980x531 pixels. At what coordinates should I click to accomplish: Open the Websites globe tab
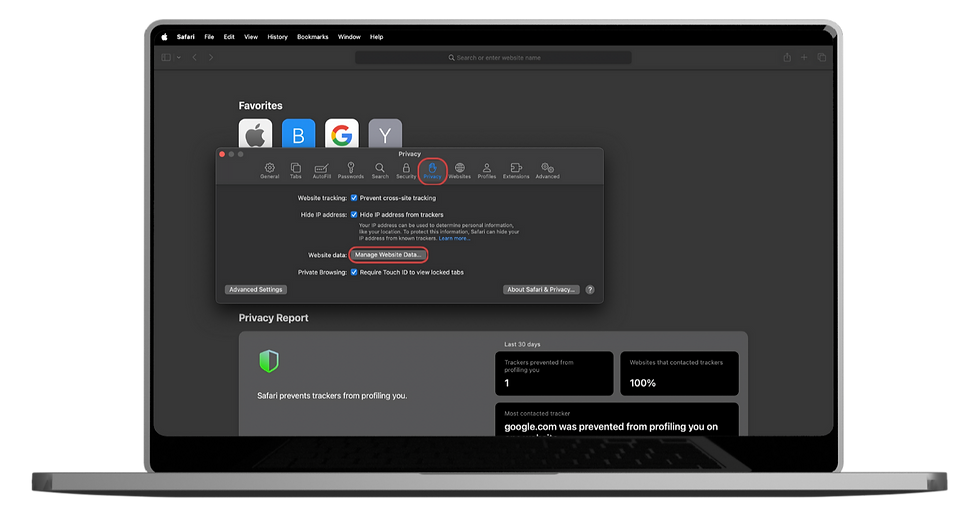point(459,171)
